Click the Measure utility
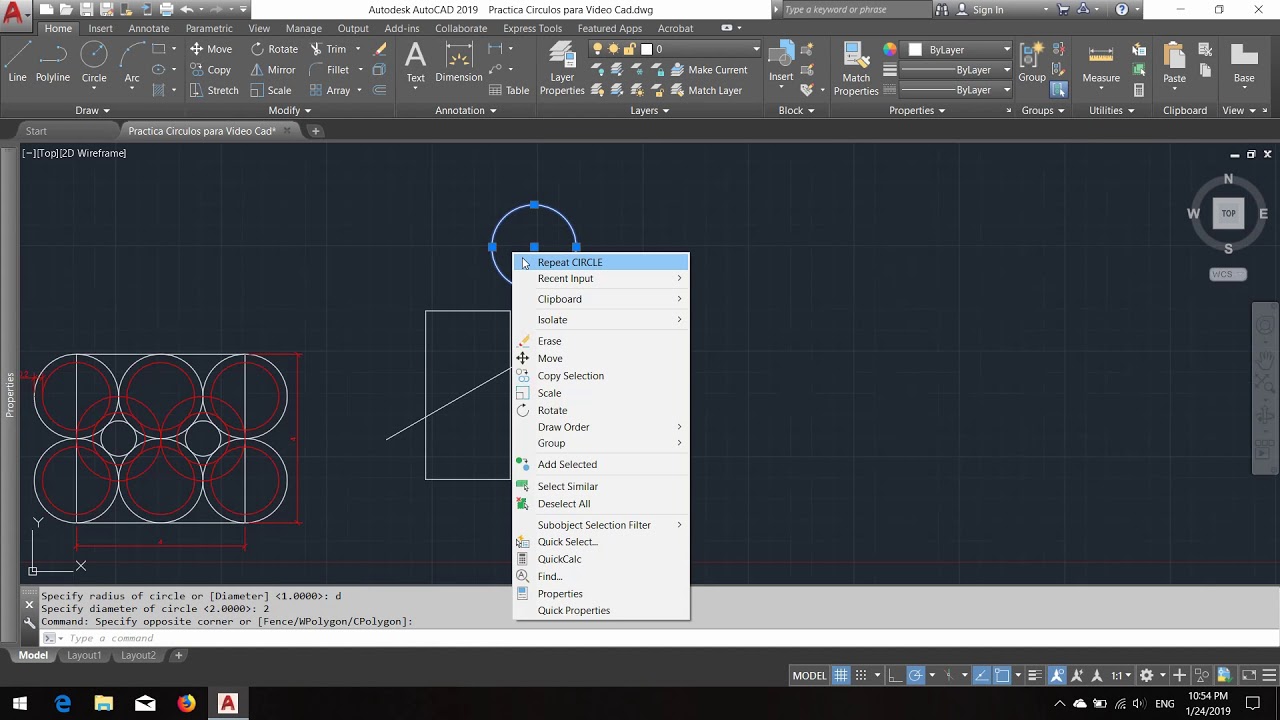1280x720 pixels. coord(1101,62)
